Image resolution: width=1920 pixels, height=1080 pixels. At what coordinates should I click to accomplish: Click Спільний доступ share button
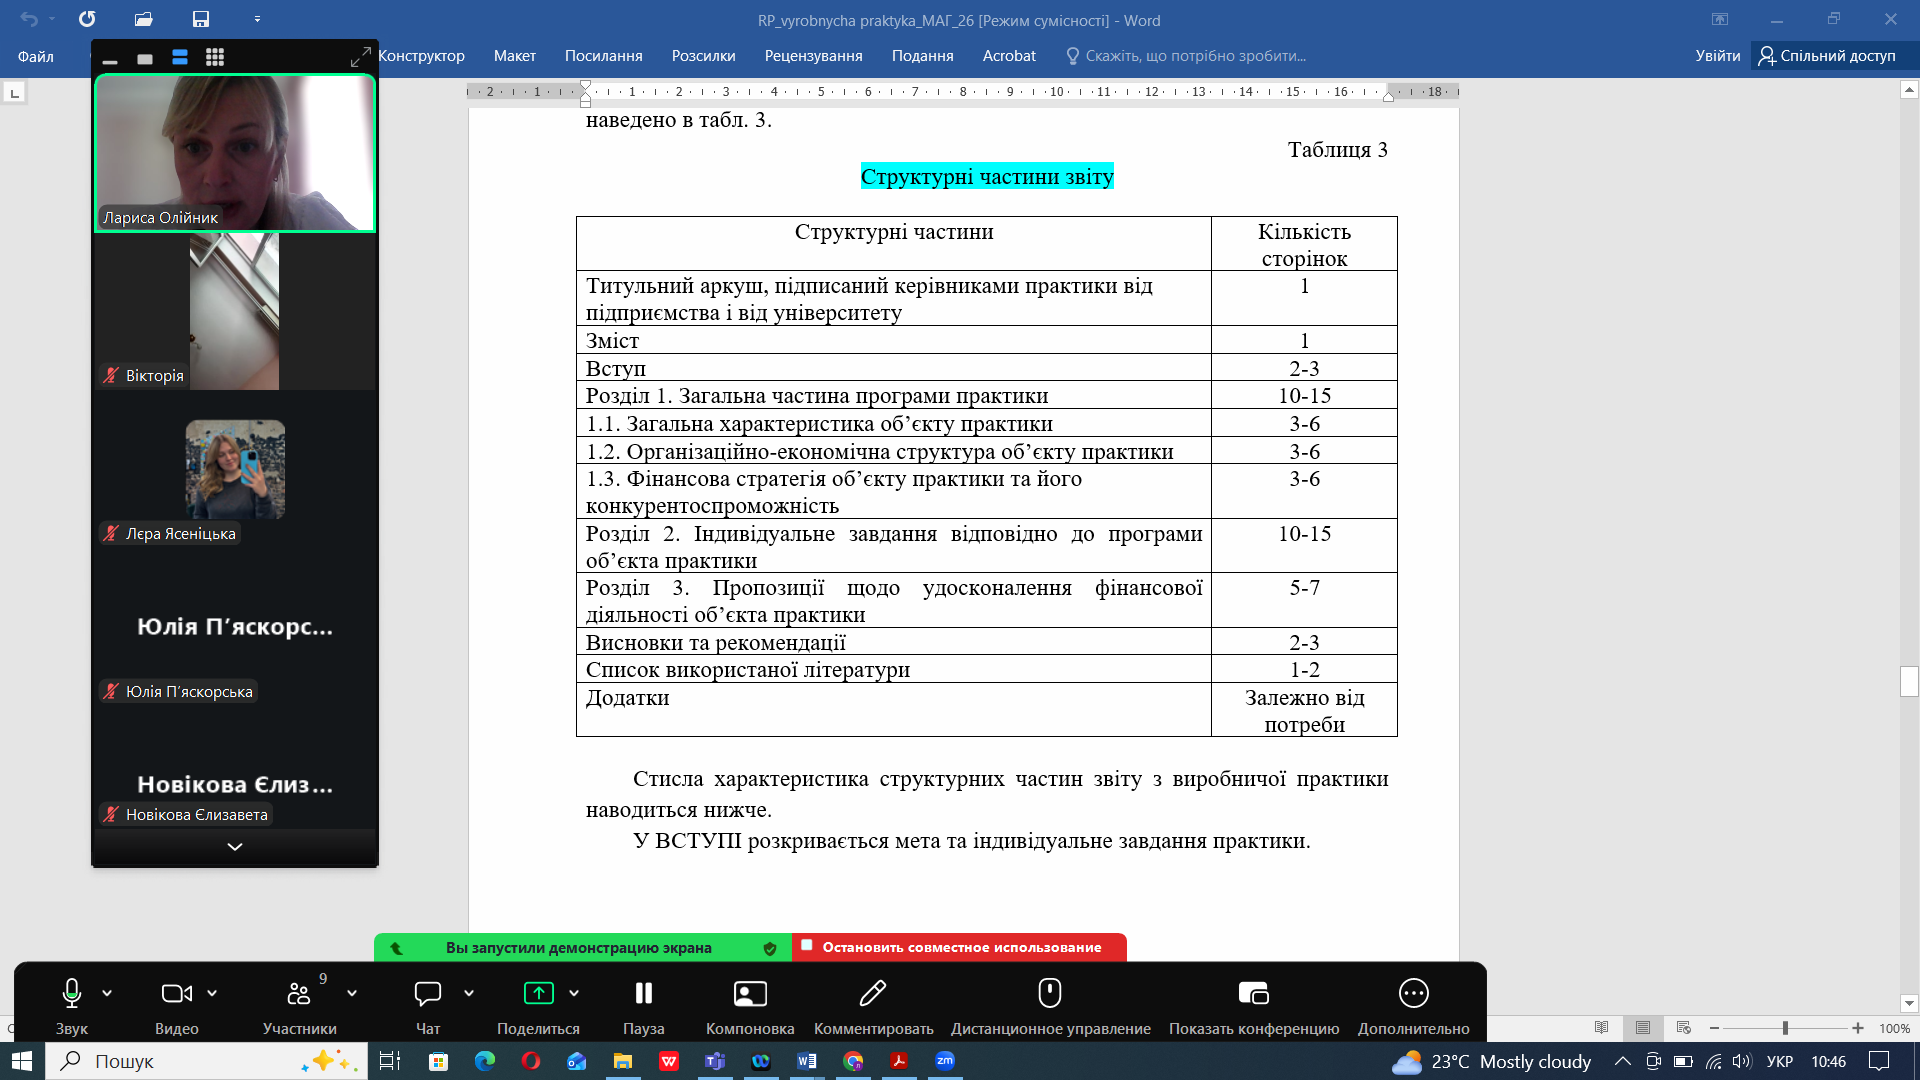pyautogui.click(x=1827, y=56)
